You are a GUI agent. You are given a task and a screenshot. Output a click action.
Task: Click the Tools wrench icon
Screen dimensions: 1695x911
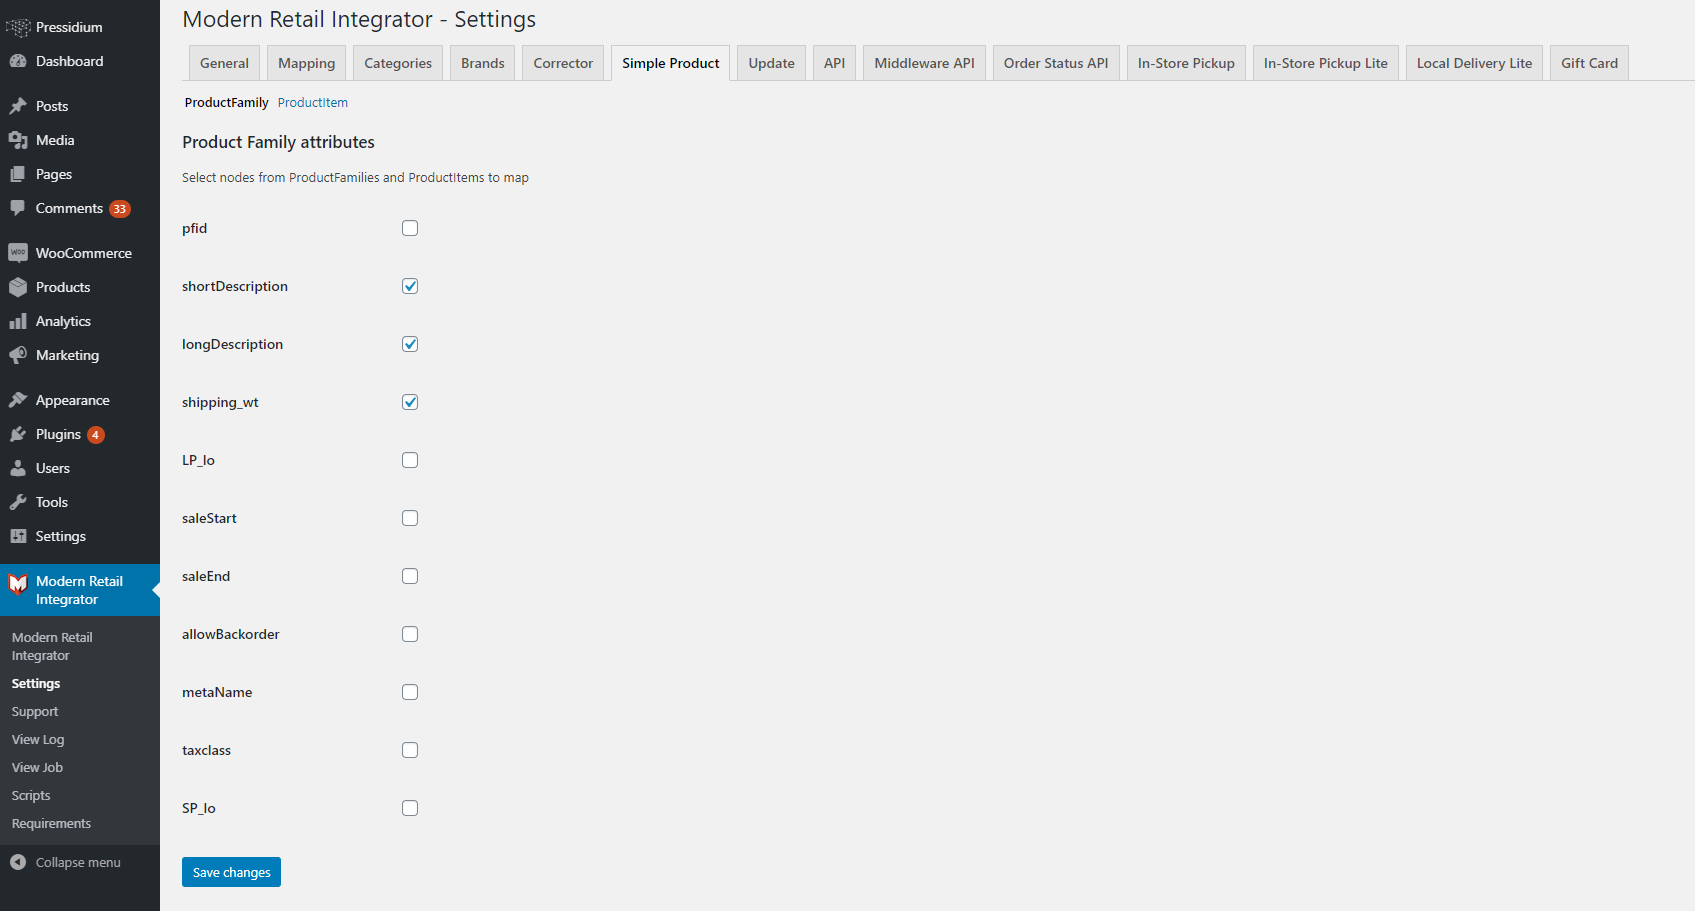(18, 502)
